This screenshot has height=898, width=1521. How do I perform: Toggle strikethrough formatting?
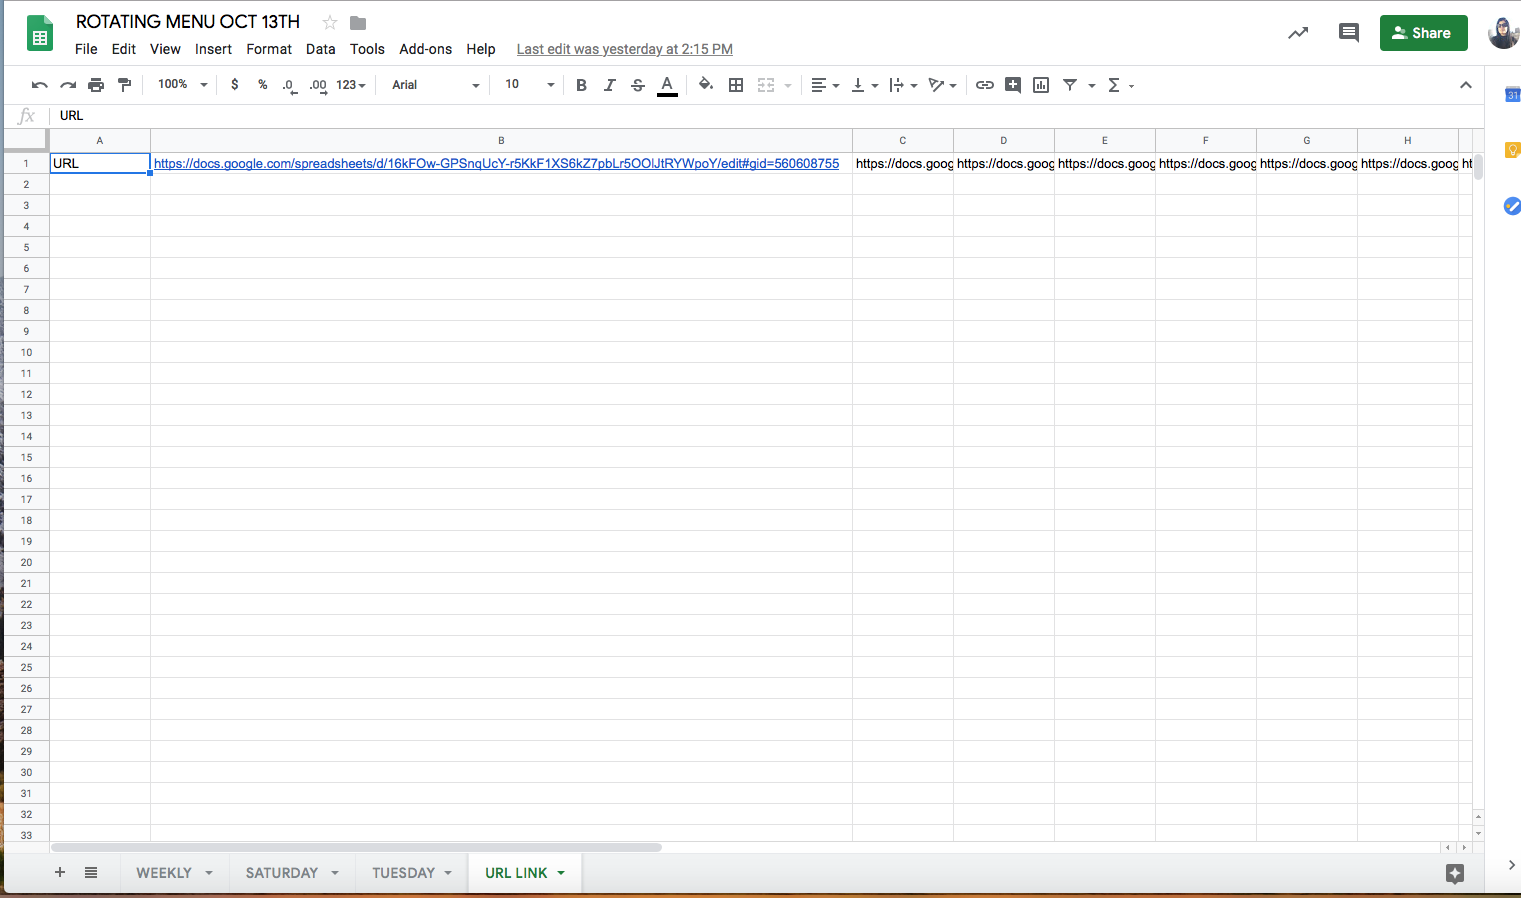click(x=638, y=85)
